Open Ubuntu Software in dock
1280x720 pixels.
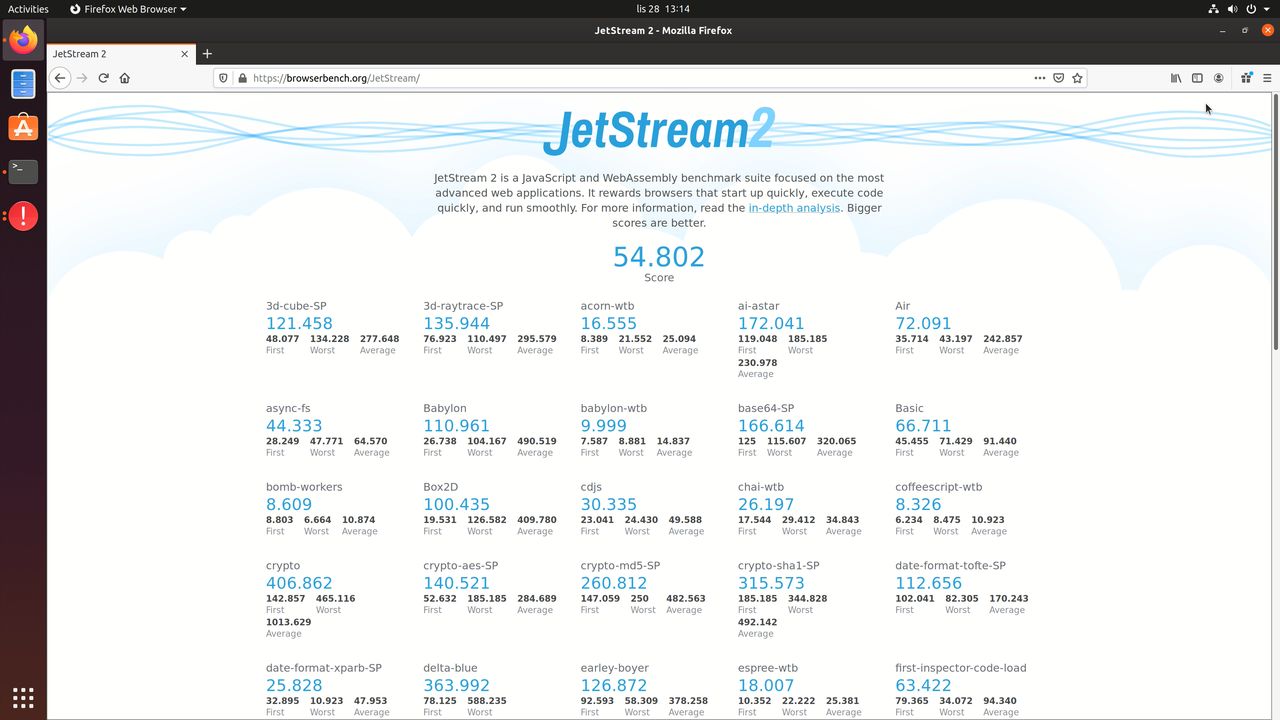(23, 128)
